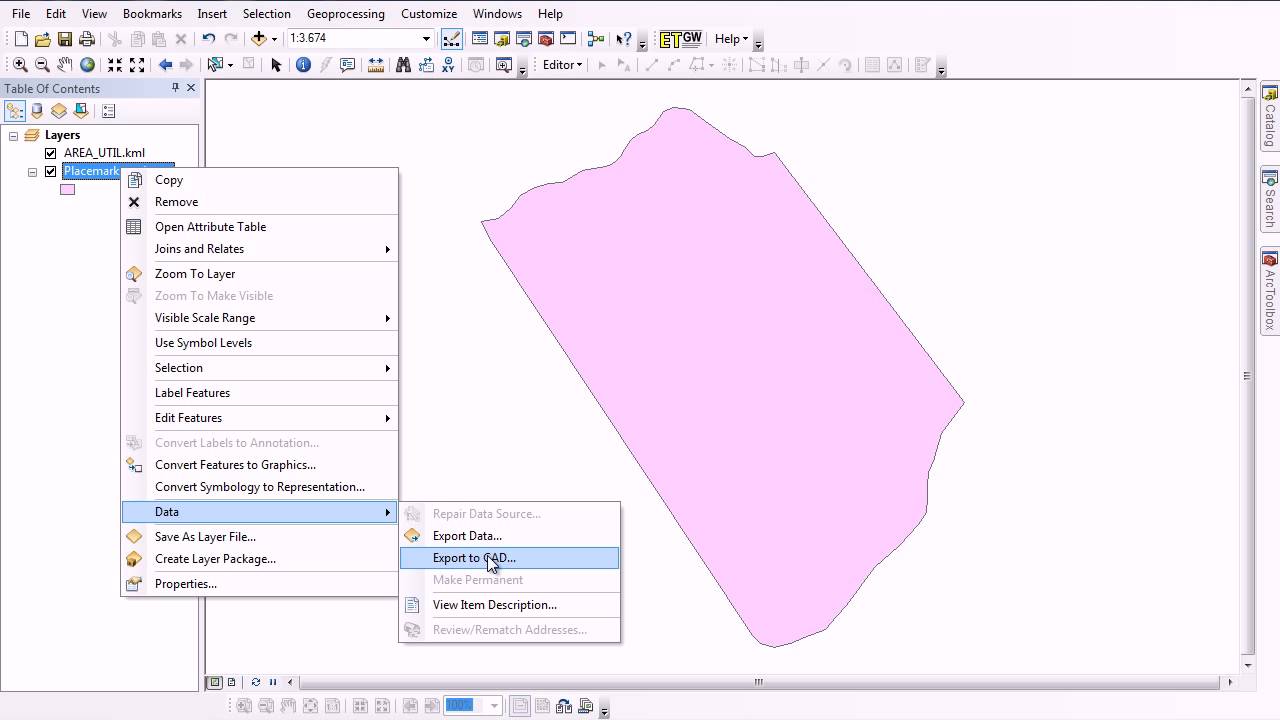Choose Export Data from Data submenu

[510, 536]
